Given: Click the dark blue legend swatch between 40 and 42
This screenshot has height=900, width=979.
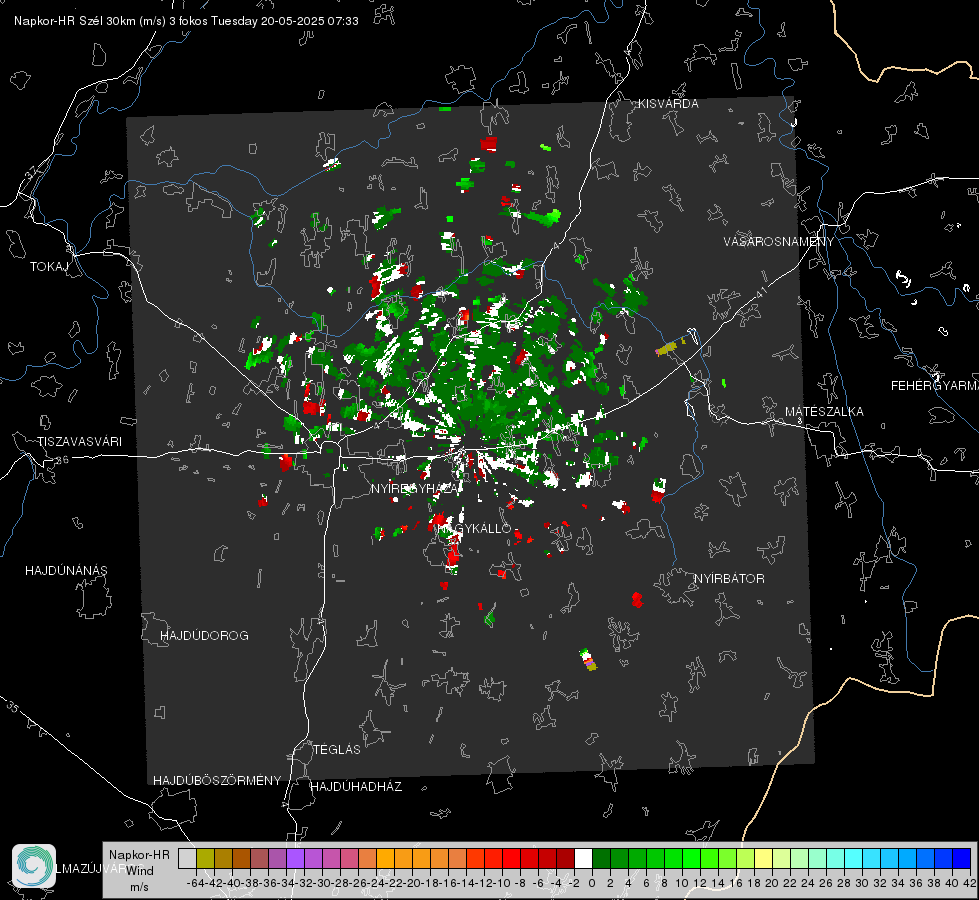Looking at the screenshot, I should (x=962, y=858).
